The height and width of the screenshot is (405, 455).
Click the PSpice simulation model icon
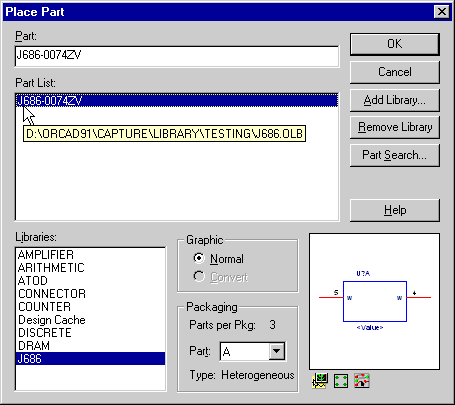(320, 381)
